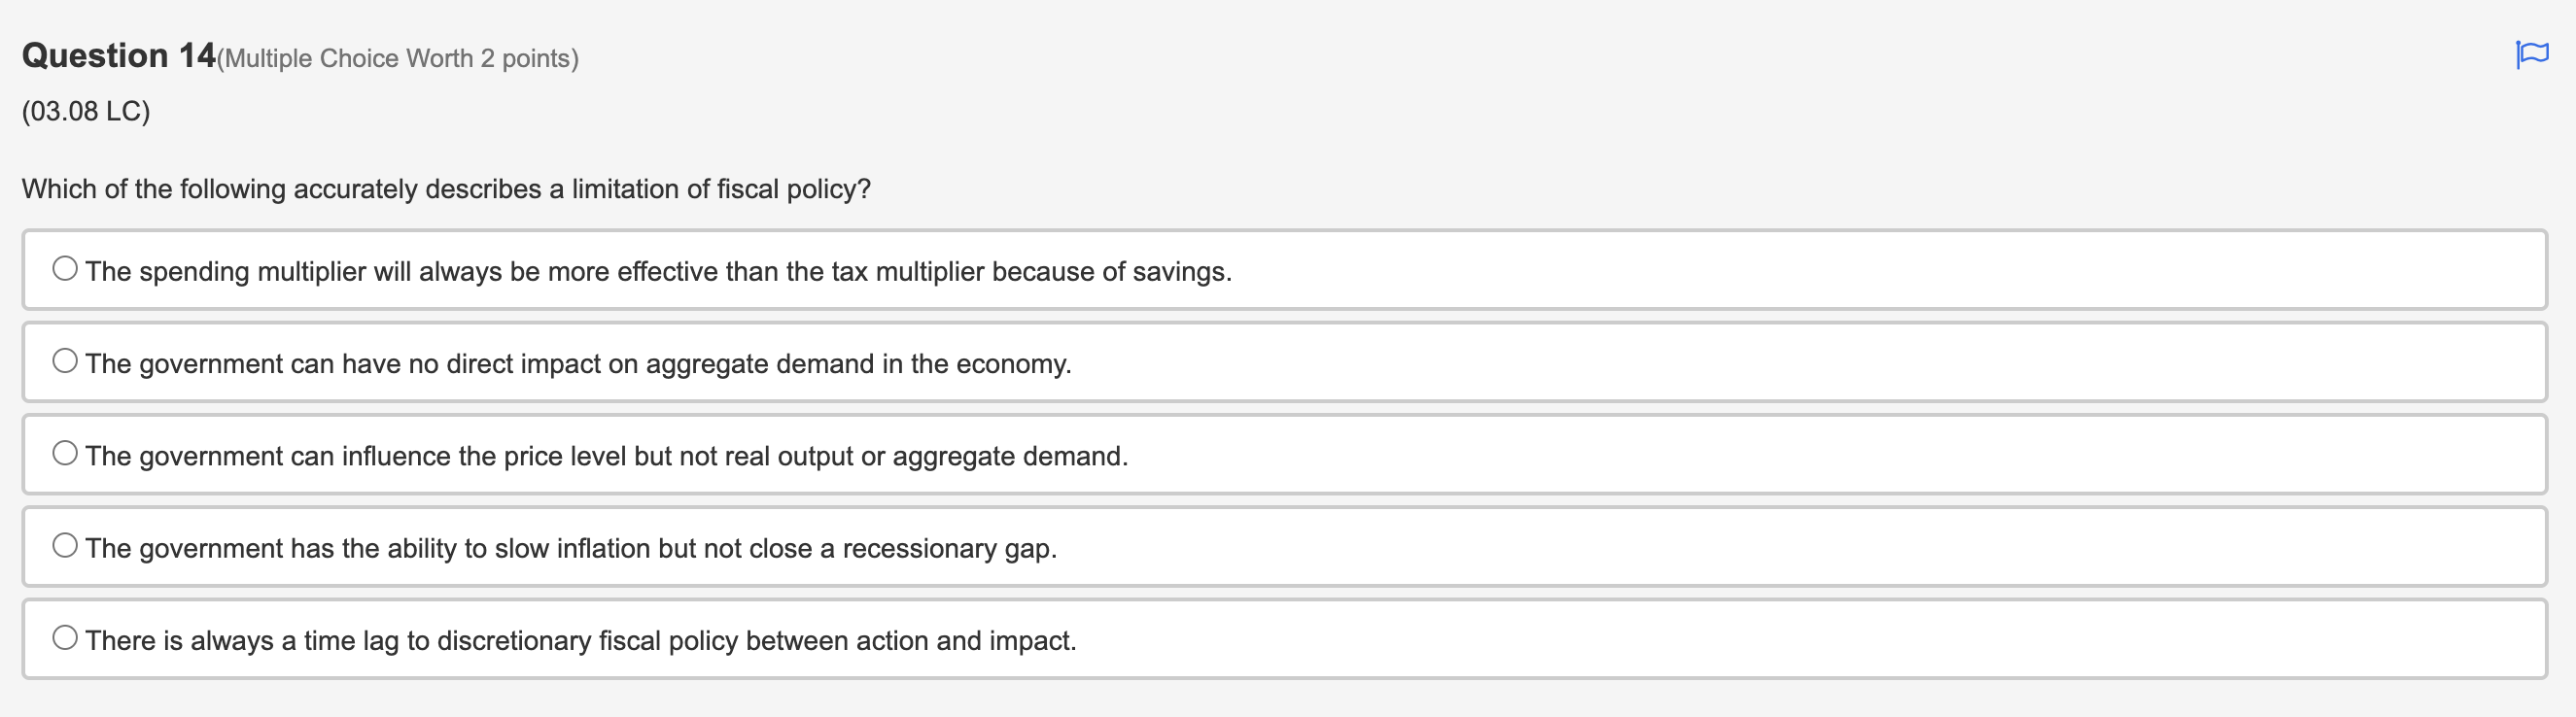The height and width of the screenshot is (717, 2576).
Task: Click the Multiple Choice Worth 2 points label
Action: pos(398,58)
